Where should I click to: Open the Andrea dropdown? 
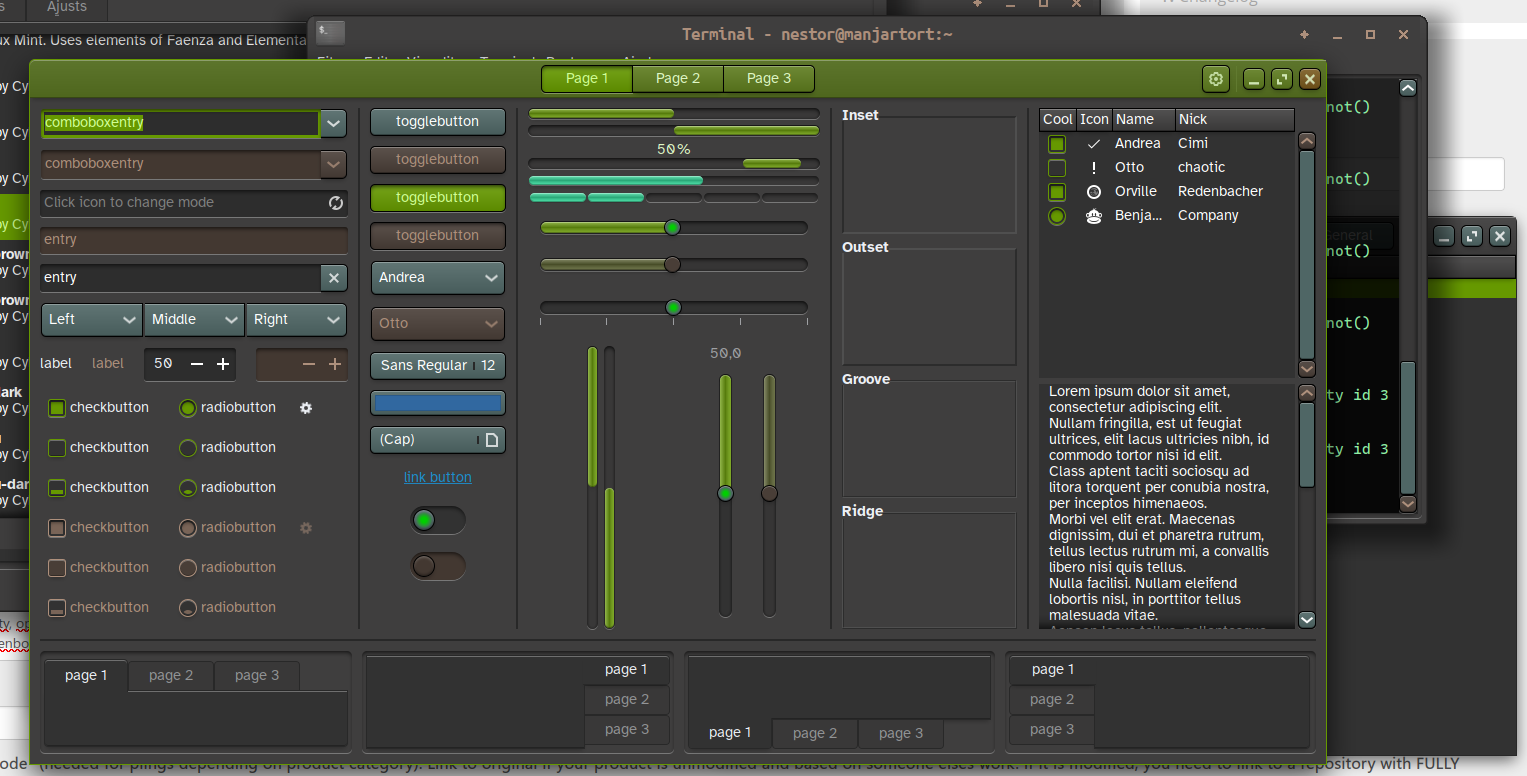(x=438, y=278)
